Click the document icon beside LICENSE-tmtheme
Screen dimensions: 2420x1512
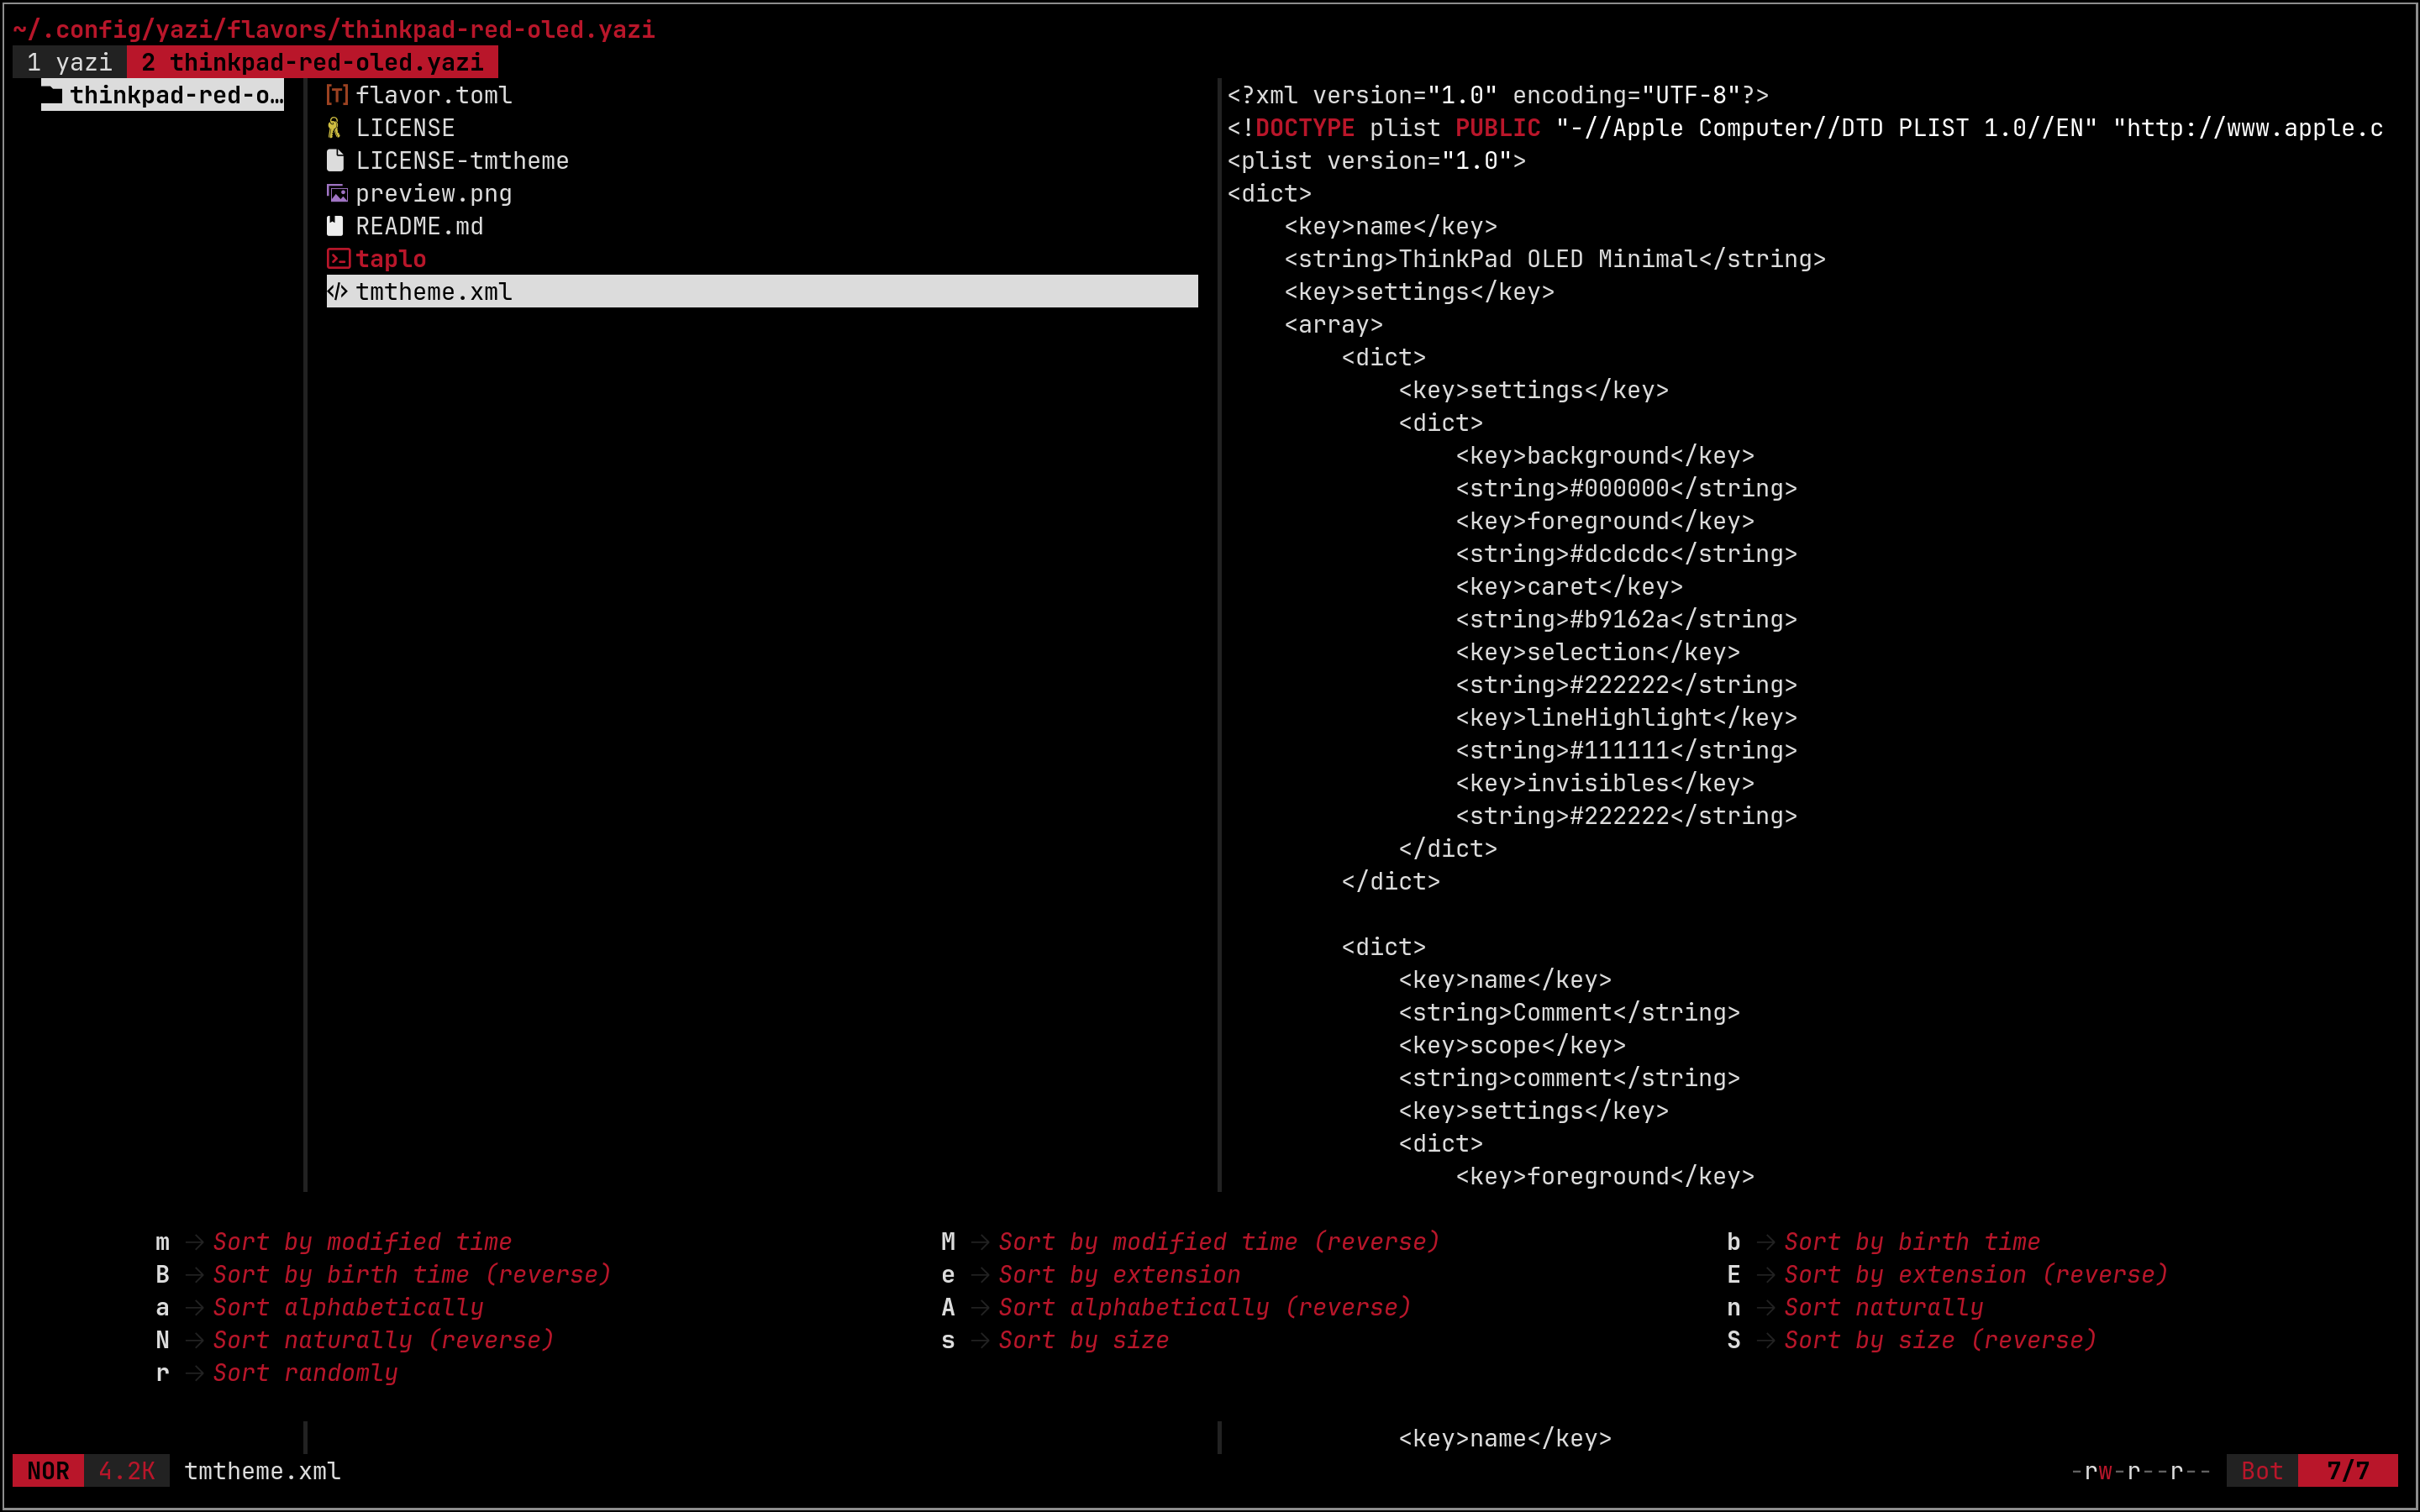336,161
